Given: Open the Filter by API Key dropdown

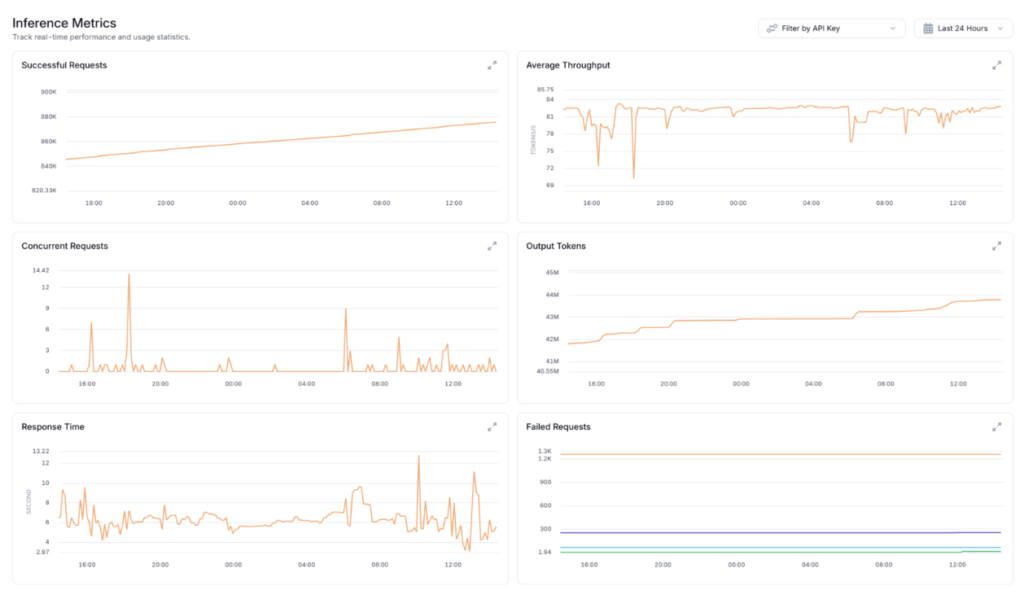Looking at the screenshot, I should [831, 28].
